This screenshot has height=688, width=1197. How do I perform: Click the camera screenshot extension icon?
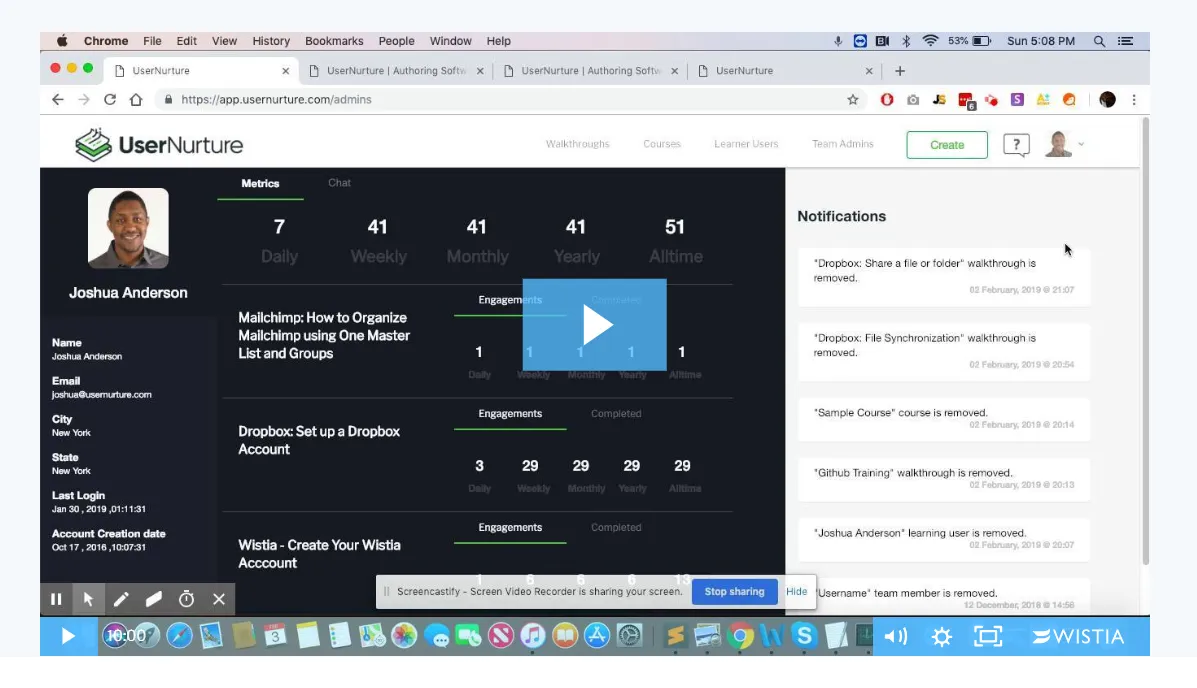click(913, 99)
